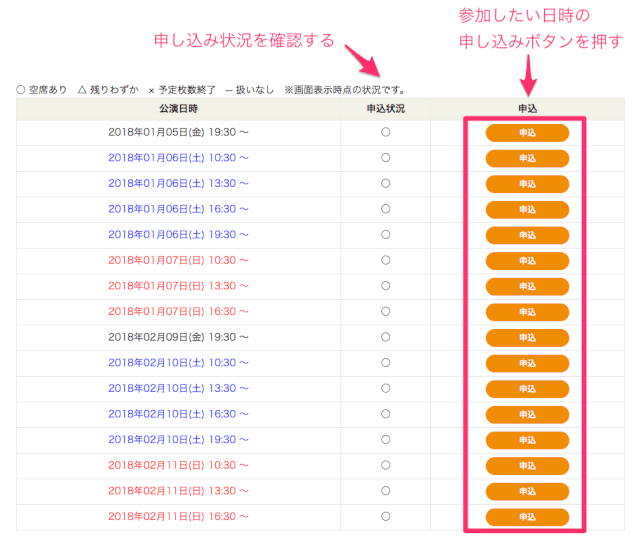Click date text 2018年02月11日(日) 16:30

178,516
